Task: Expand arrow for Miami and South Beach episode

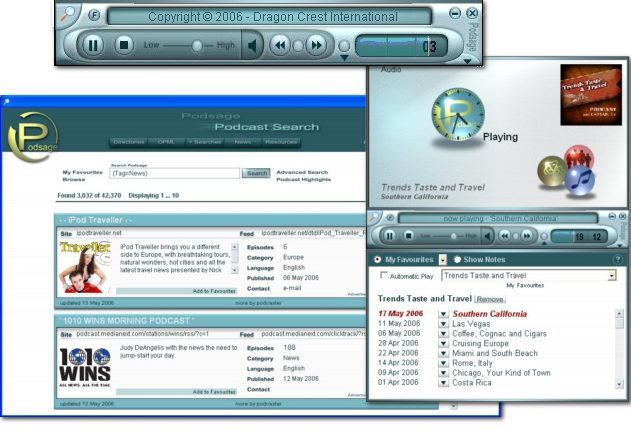Action: pos(443,353)
